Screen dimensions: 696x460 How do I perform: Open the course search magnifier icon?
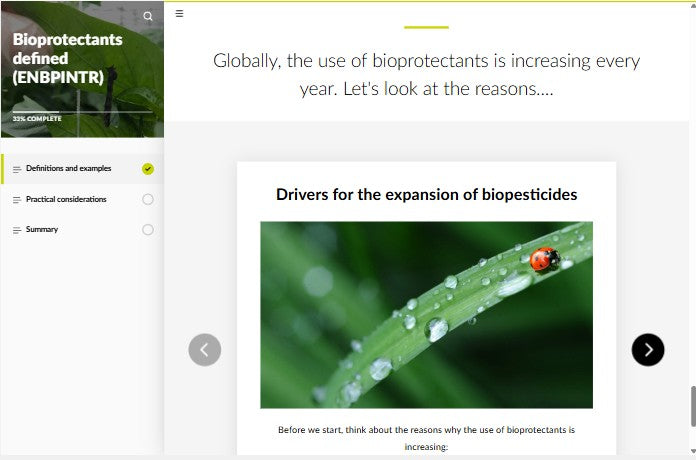coord(148,16)
